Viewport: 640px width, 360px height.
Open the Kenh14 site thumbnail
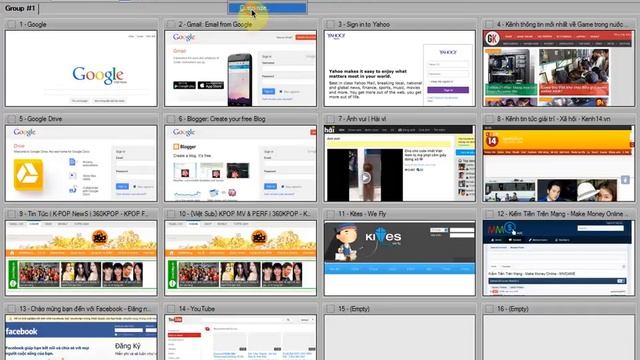pyautogui.click(x=559, y=163)
